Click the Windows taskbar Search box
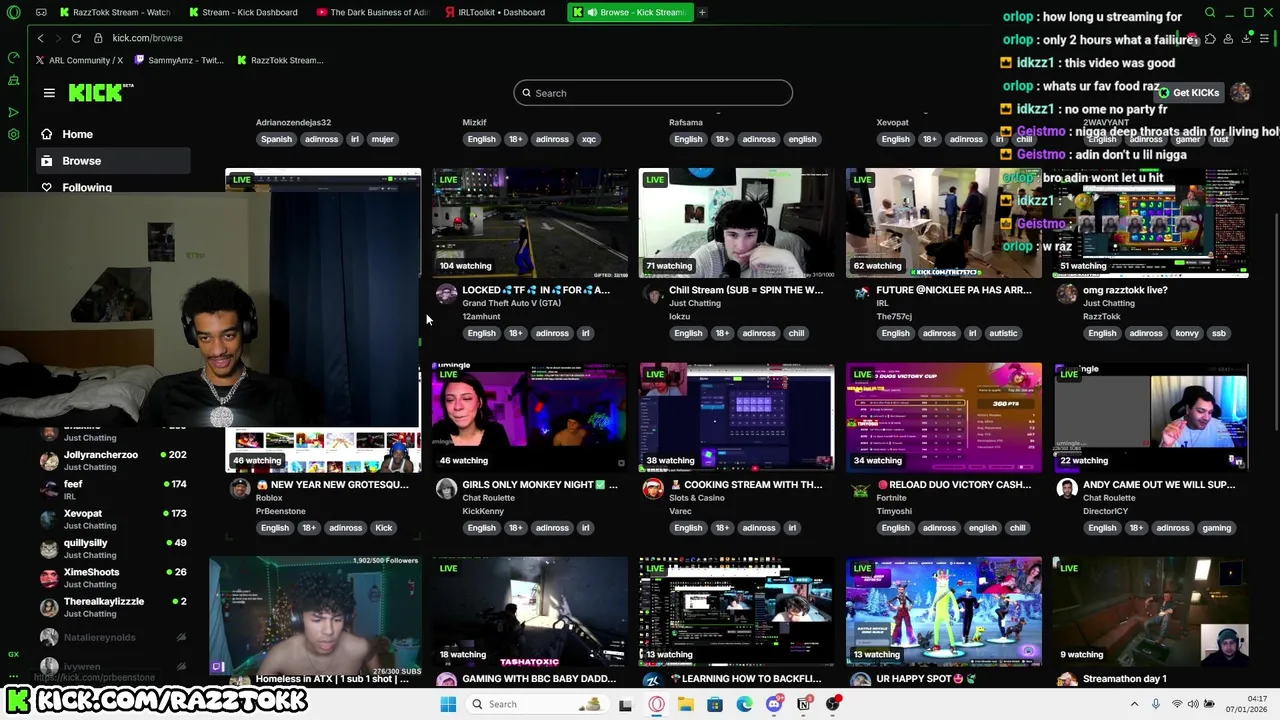This screenshot has width=1280, height=720. (538, 704)
